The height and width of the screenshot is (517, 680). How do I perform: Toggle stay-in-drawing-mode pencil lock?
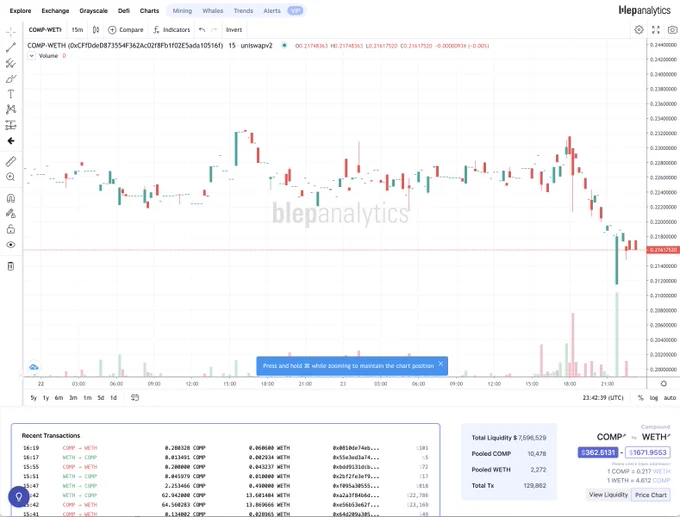[11, 213]
